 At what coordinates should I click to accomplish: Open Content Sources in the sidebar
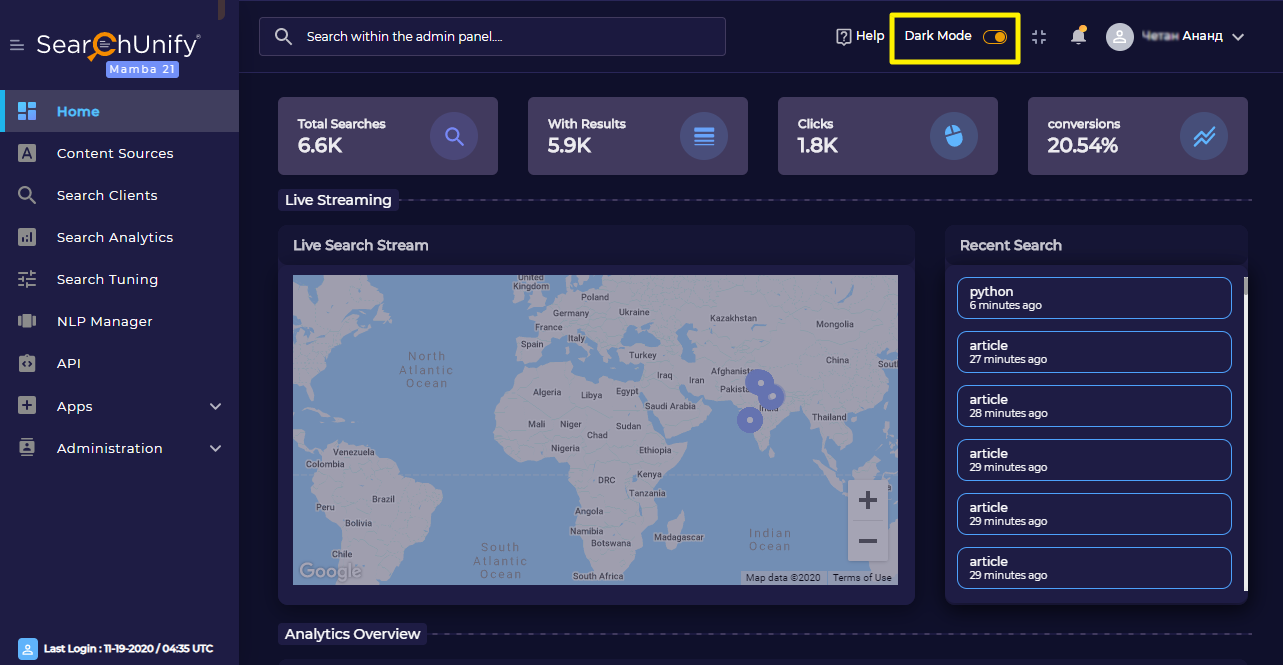tap(115, 153)
